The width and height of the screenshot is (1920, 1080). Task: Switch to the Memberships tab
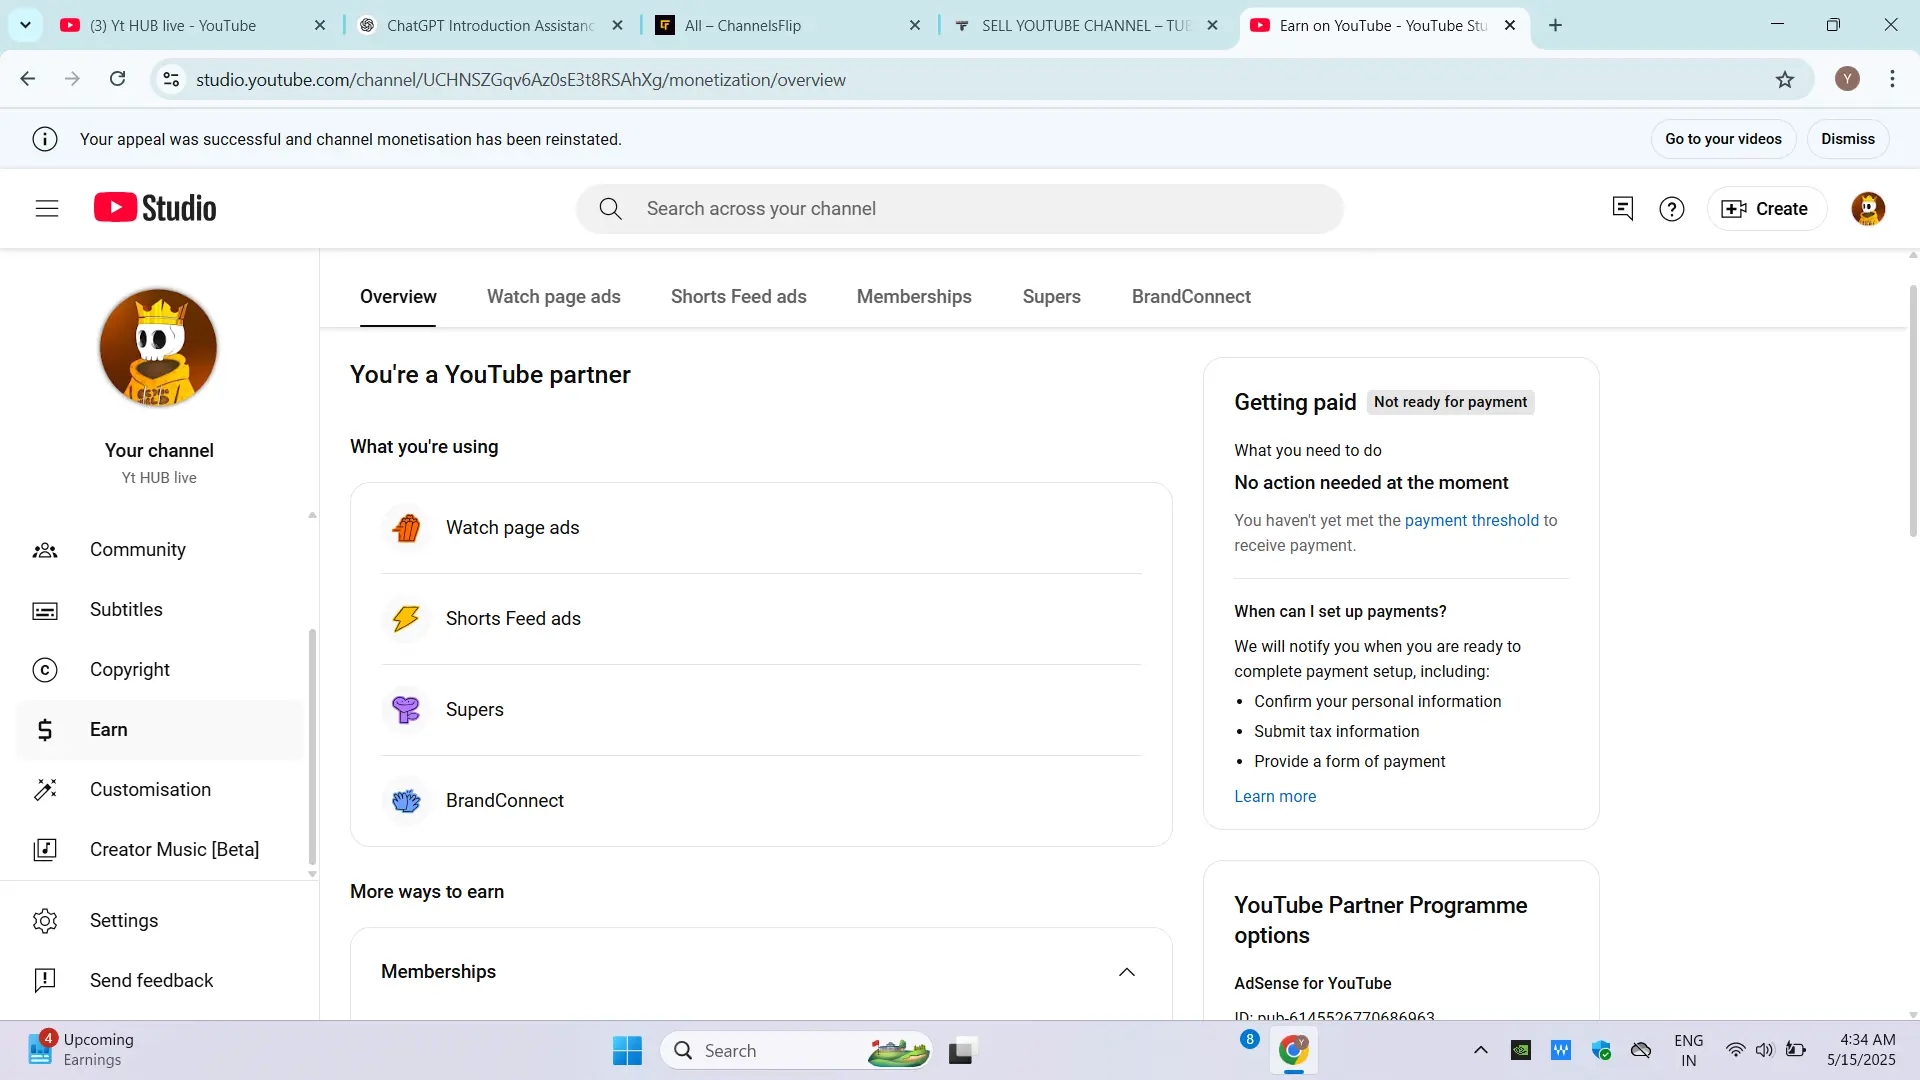pos(914,297)
